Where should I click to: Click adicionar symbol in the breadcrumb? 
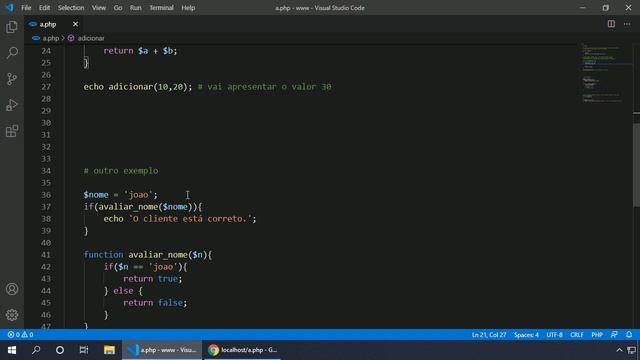[x=91, y=38]
